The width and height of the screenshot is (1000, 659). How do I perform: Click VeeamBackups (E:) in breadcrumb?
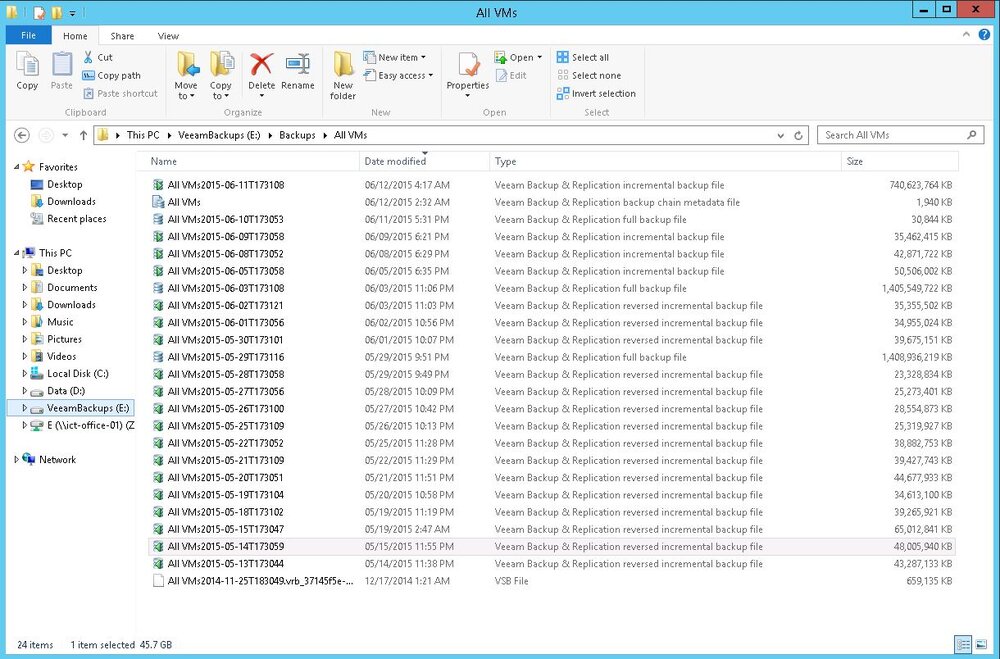click(x=219, y=135)
